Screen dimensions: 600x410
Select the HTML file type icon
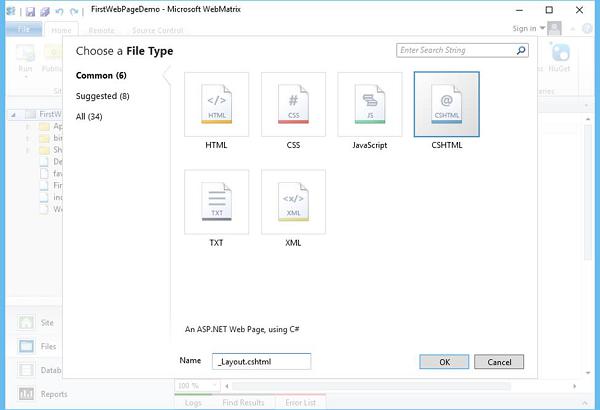coord(217,104)
